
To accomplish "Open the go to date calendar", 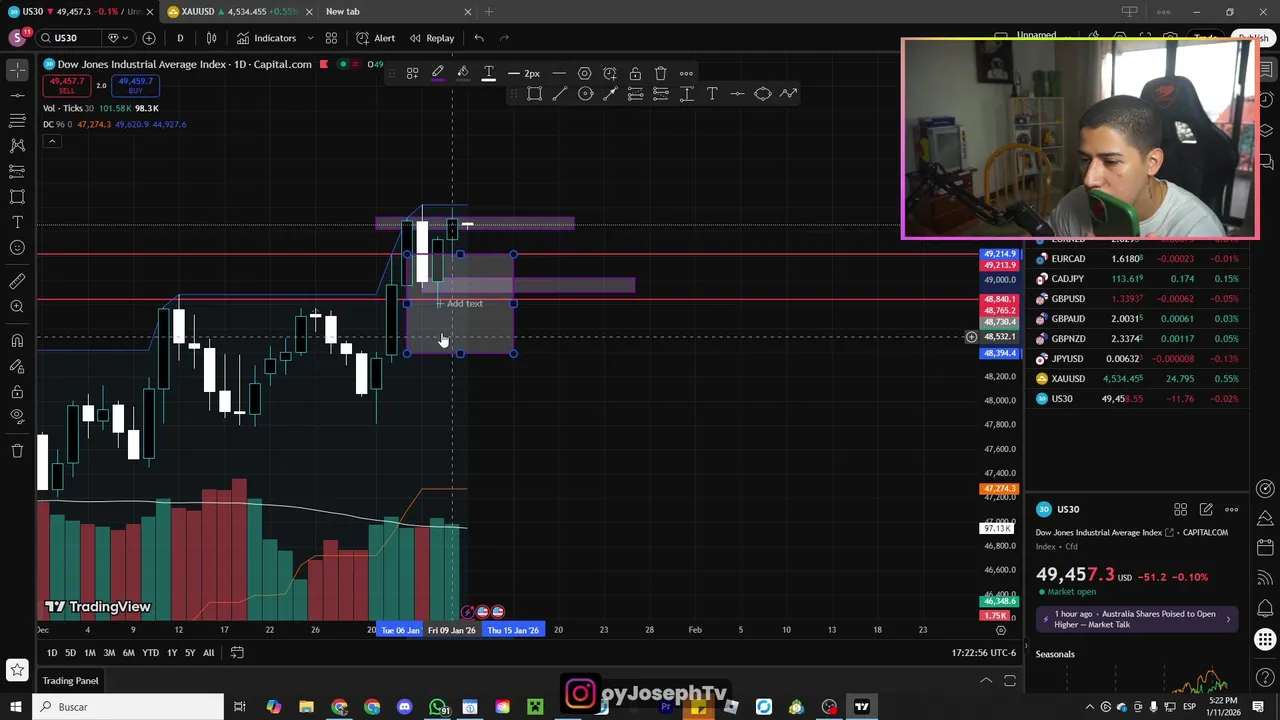I will pos(237,653).
